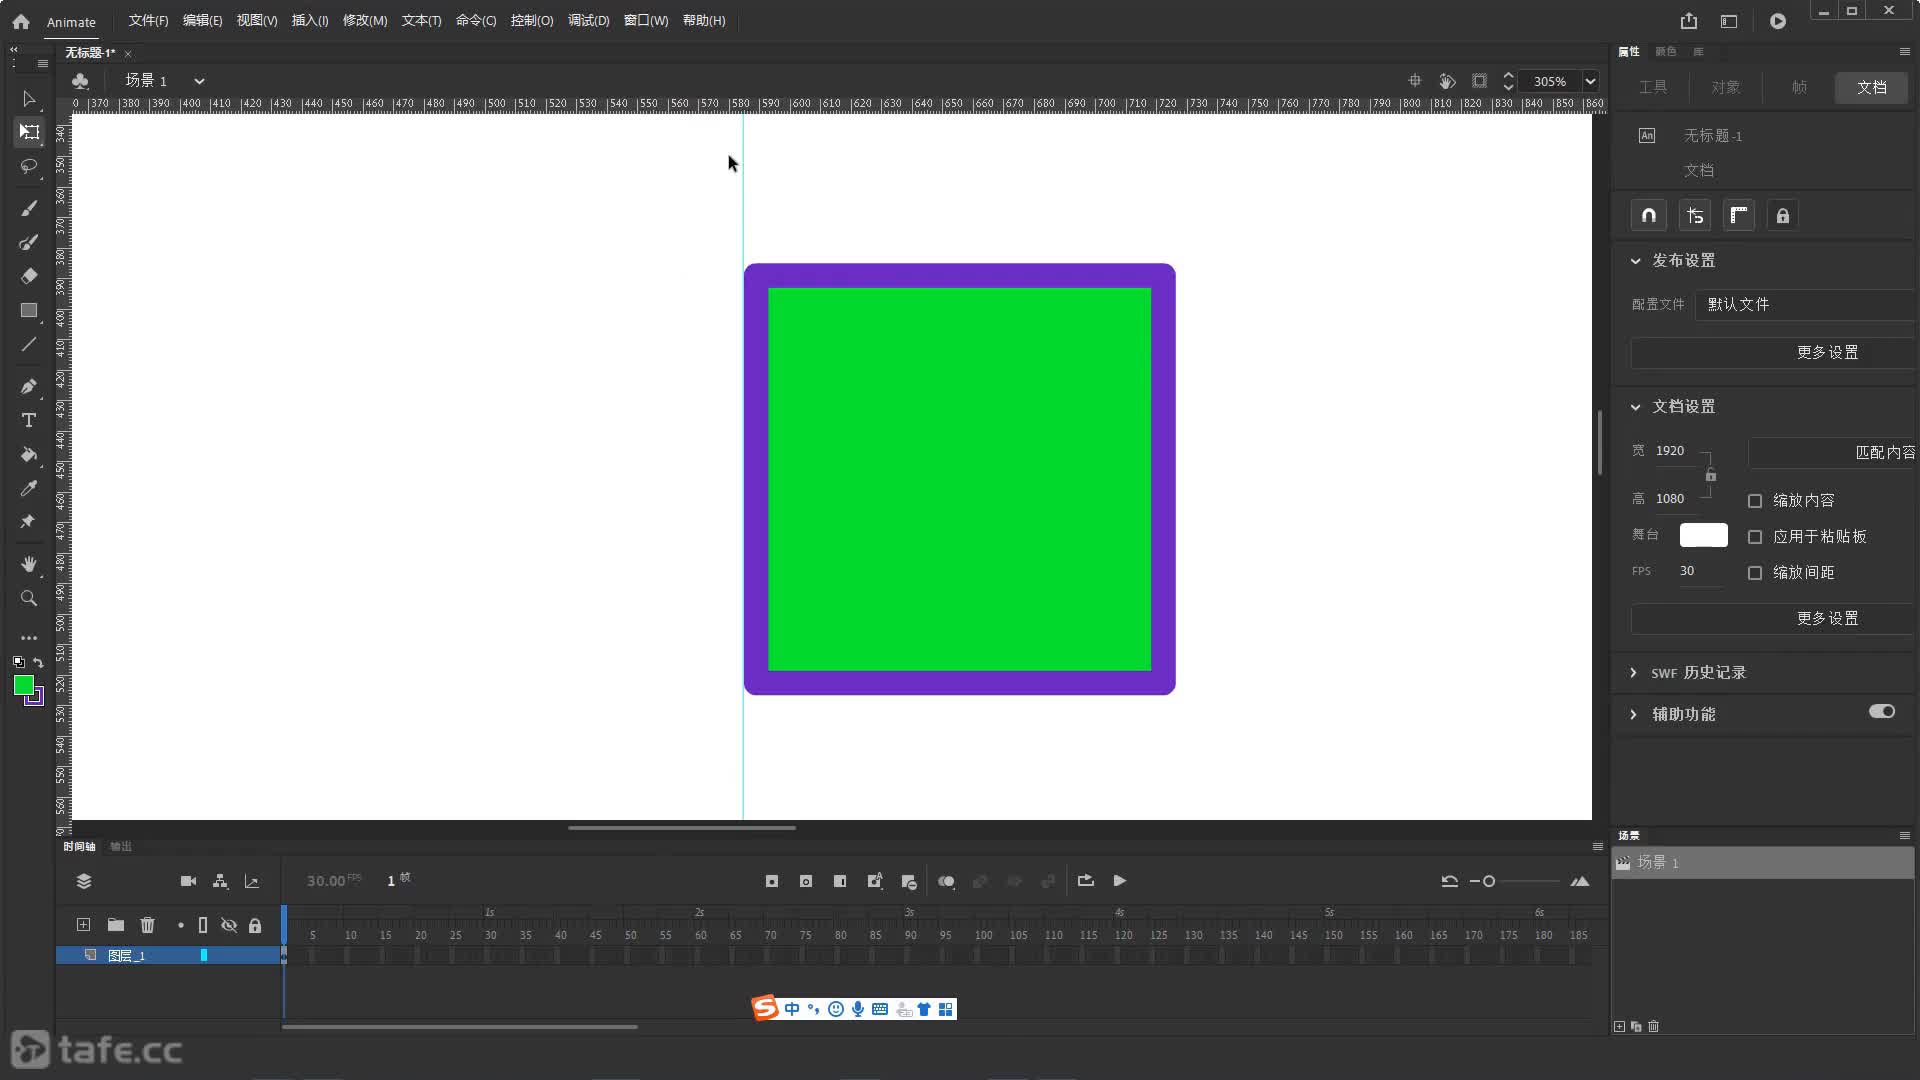Toggle the lock guides button in properties
The height and width of the screenshot is (1080, 1920).
pos(1782,215)
